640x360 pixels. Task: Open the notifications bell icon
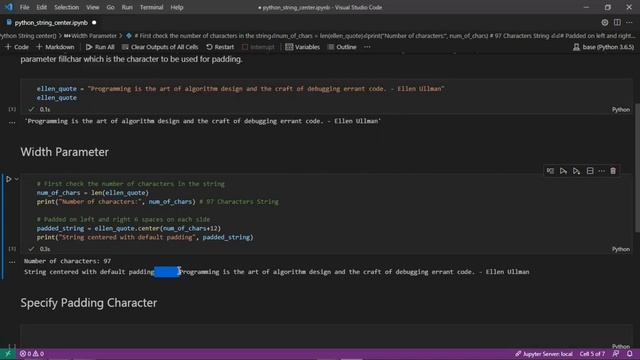pyautogui.click(x=629, y=354)
